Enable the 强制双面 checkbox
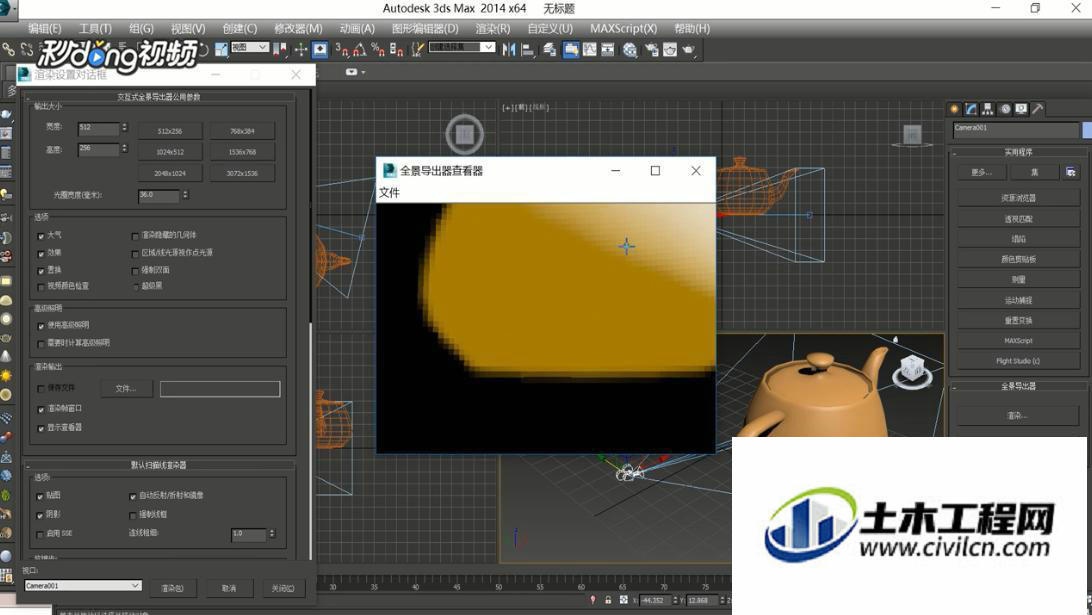 (135, 270)
